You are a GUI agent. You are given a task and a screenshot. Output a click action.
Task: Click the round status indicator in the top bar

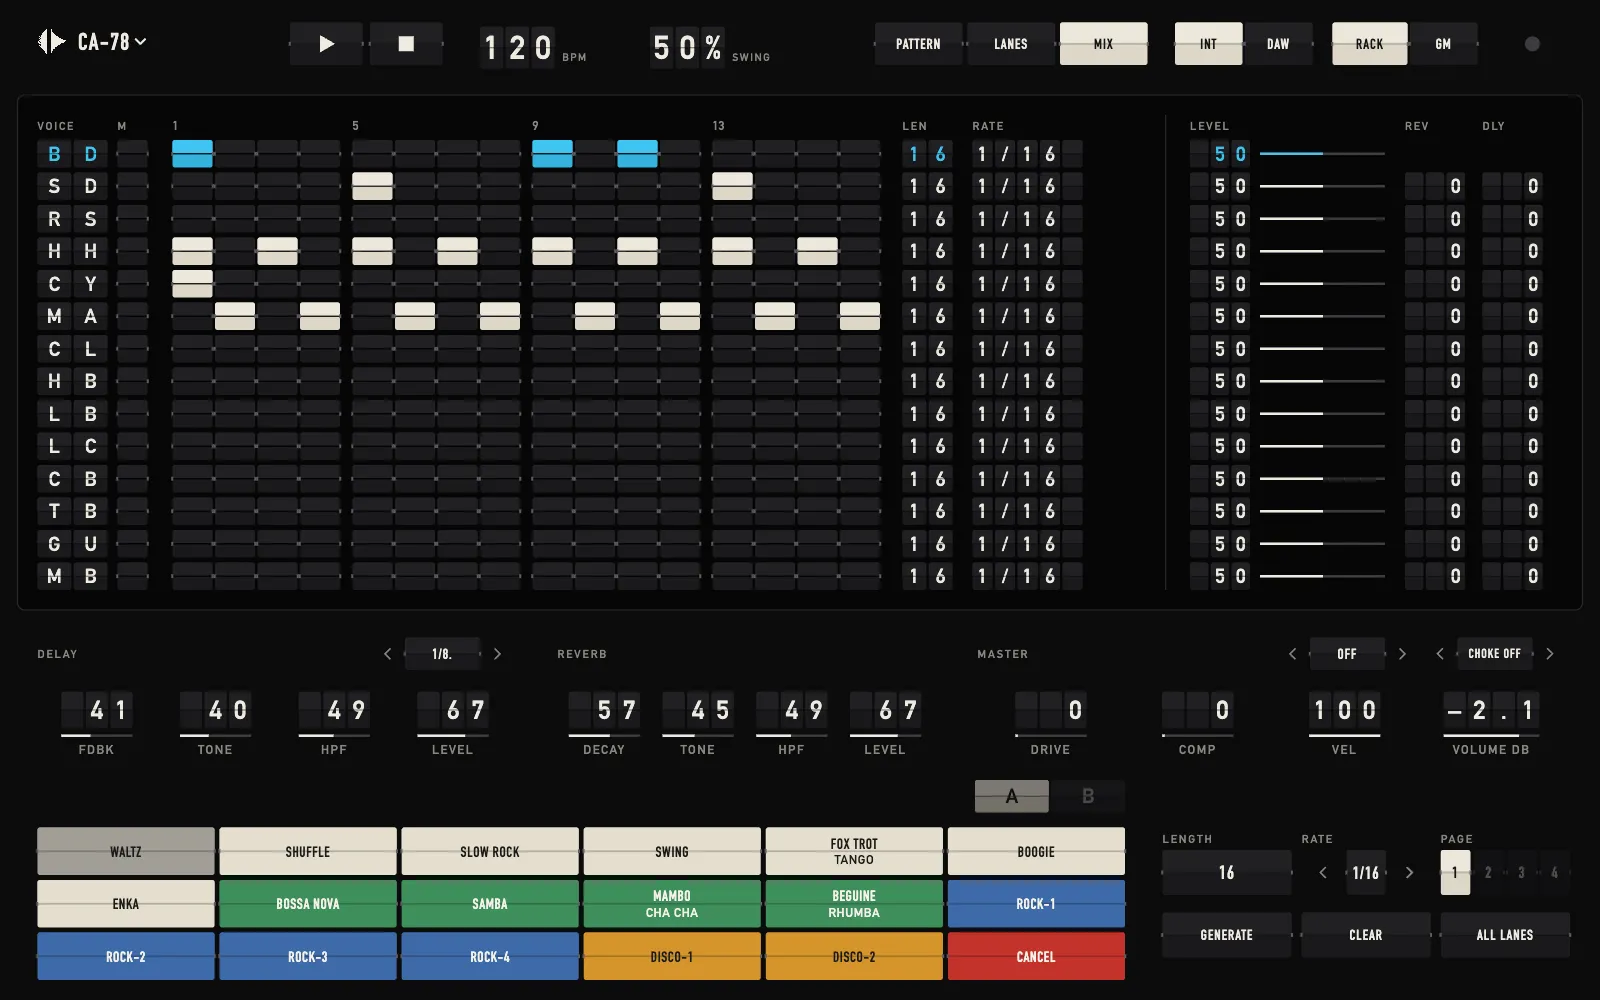1532,44
